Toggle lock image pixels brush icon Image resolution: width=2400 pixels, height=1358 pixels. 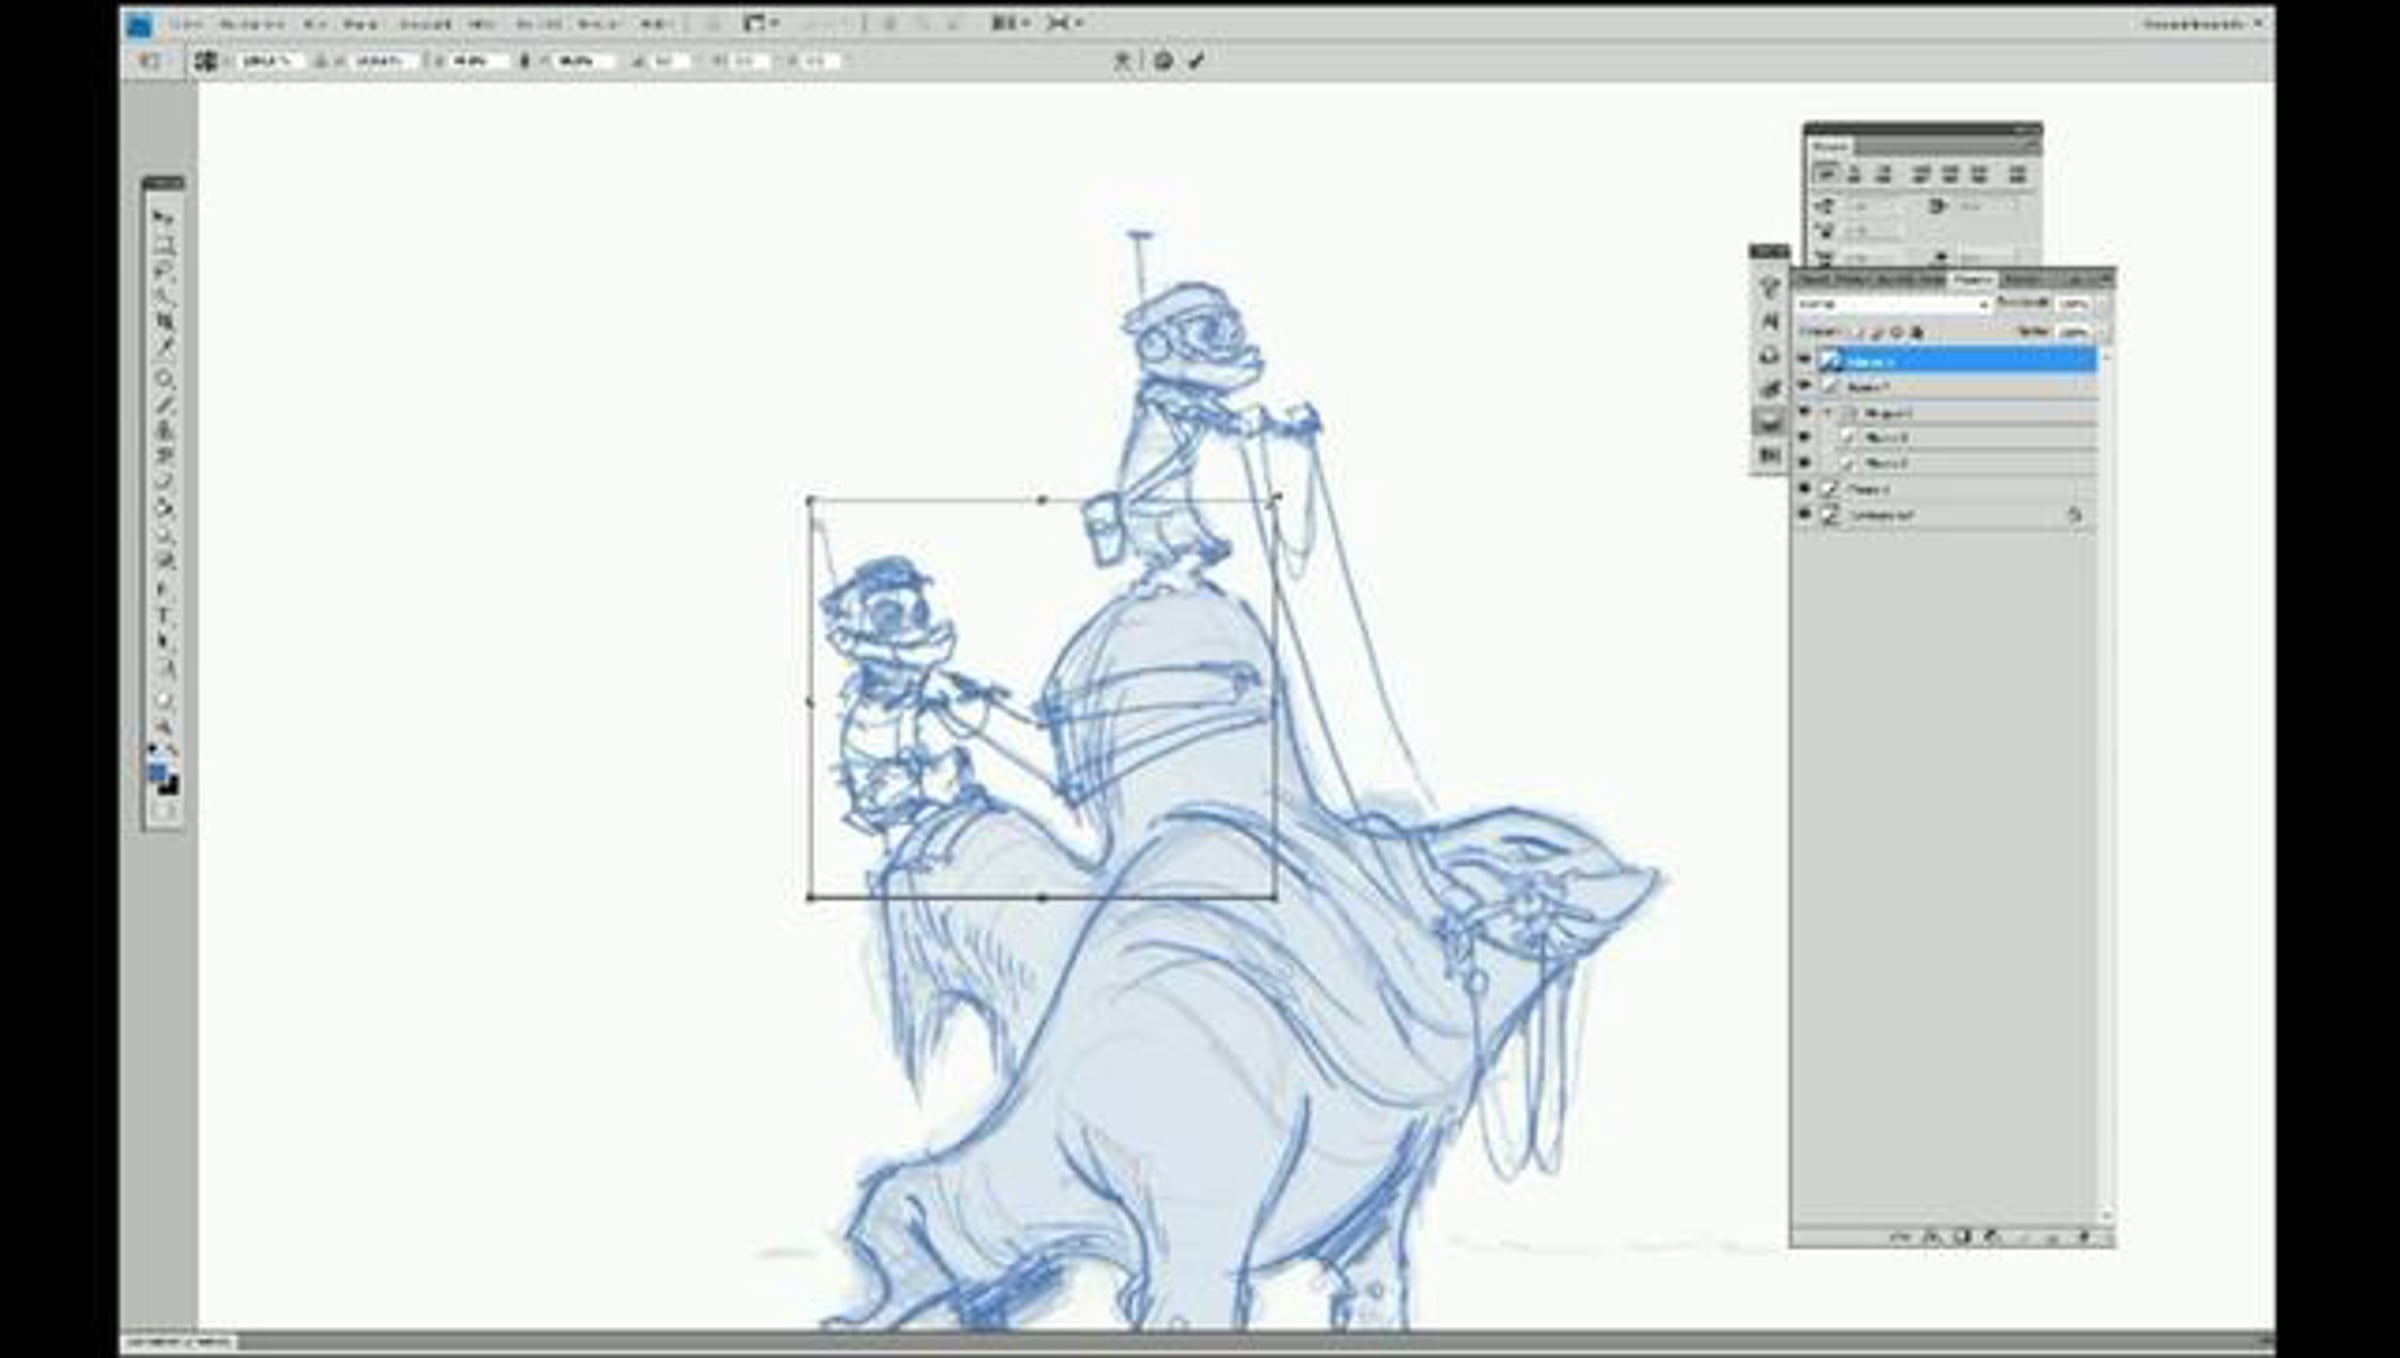(x=1877, y=332)
